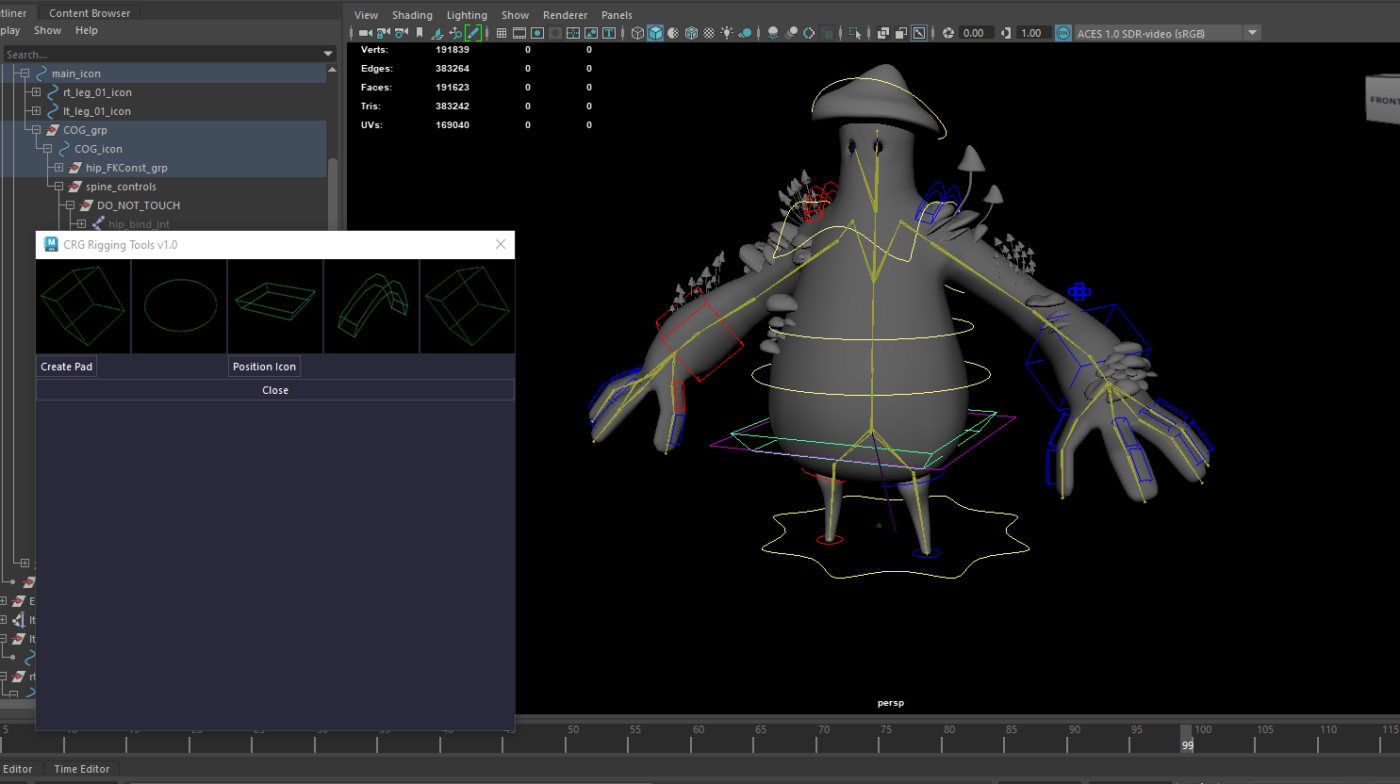
Task: Open the viewport View menu
Action: pyautogui.click(x=366, y=15)
